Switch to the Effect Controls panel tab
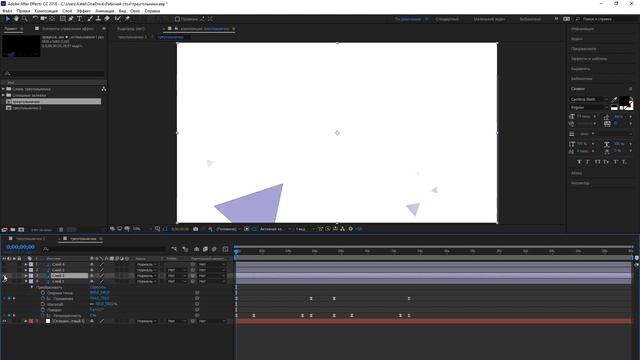Screen dimensions: 640x360 pyautogui.click(x=68, y=29)
